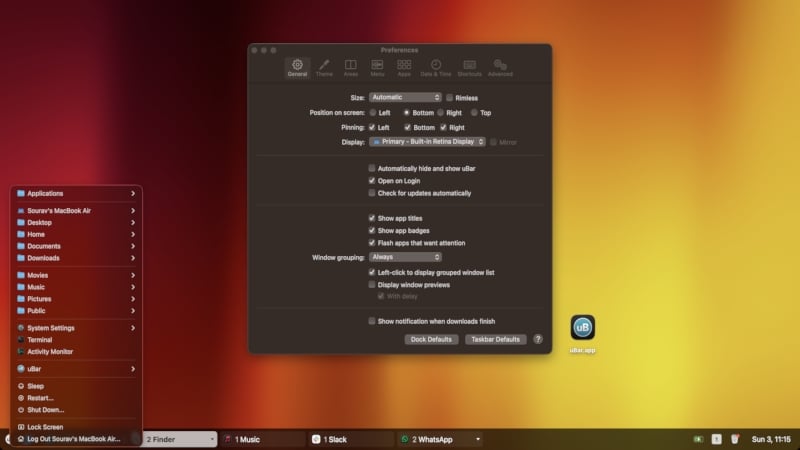The image size is (800, 450).
Task: Switch to WhatsApp in the taskbar
Action: click(x=440, y=439)
